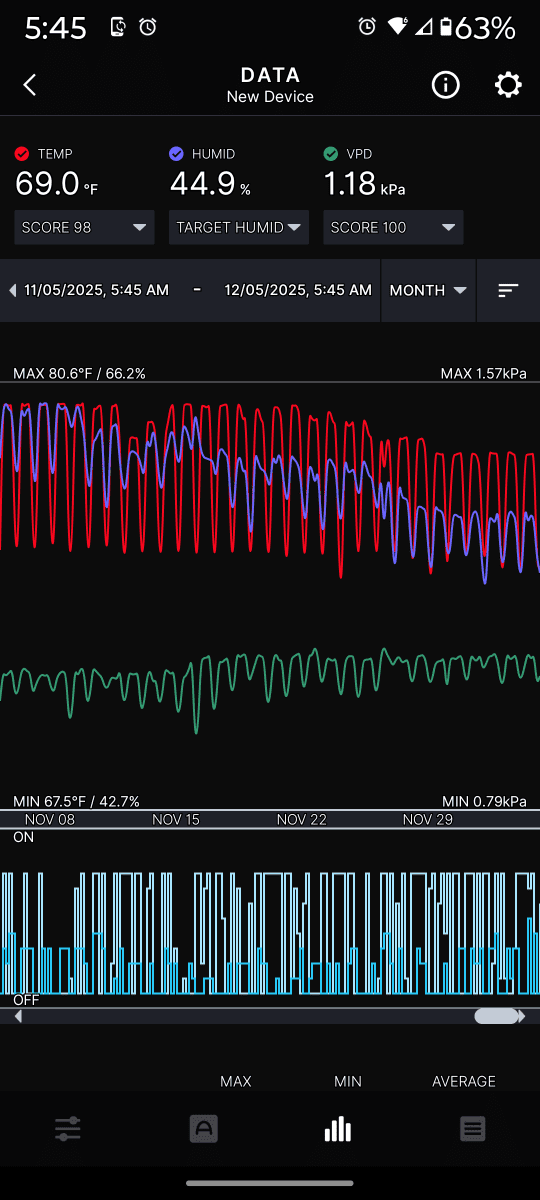Screen dimensions: 540x1200
Task: Tap the filter lines icon beside MONTH
Action: [x=508, y=290]
